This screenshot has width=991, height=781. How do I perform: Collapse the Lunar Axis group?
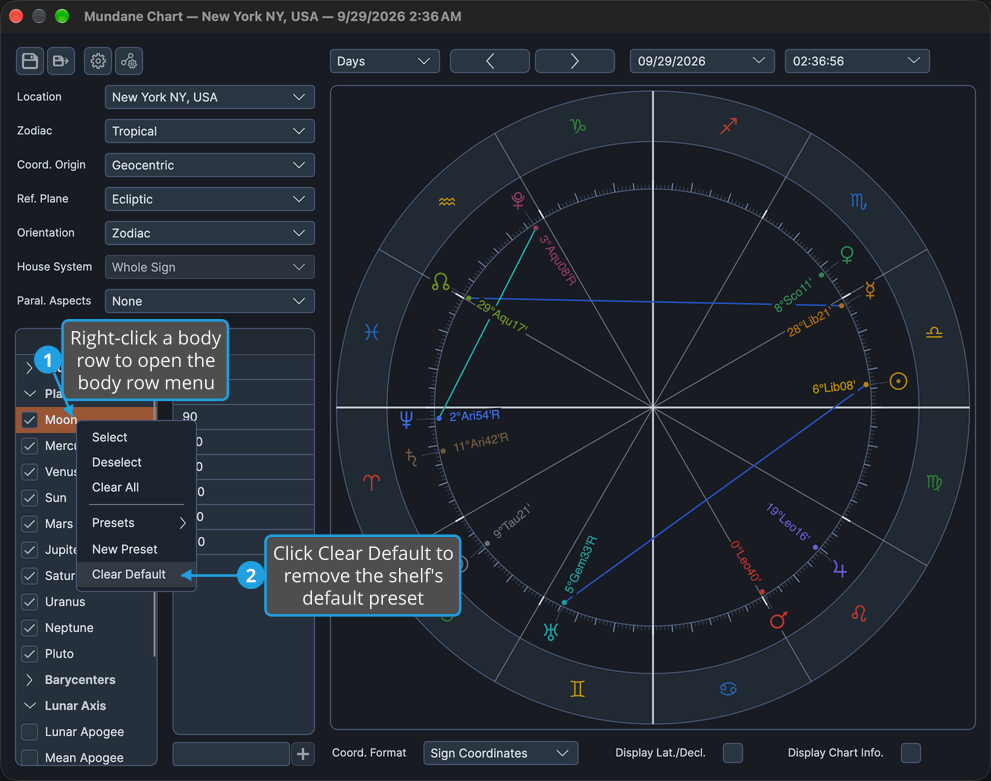[29, 706]
